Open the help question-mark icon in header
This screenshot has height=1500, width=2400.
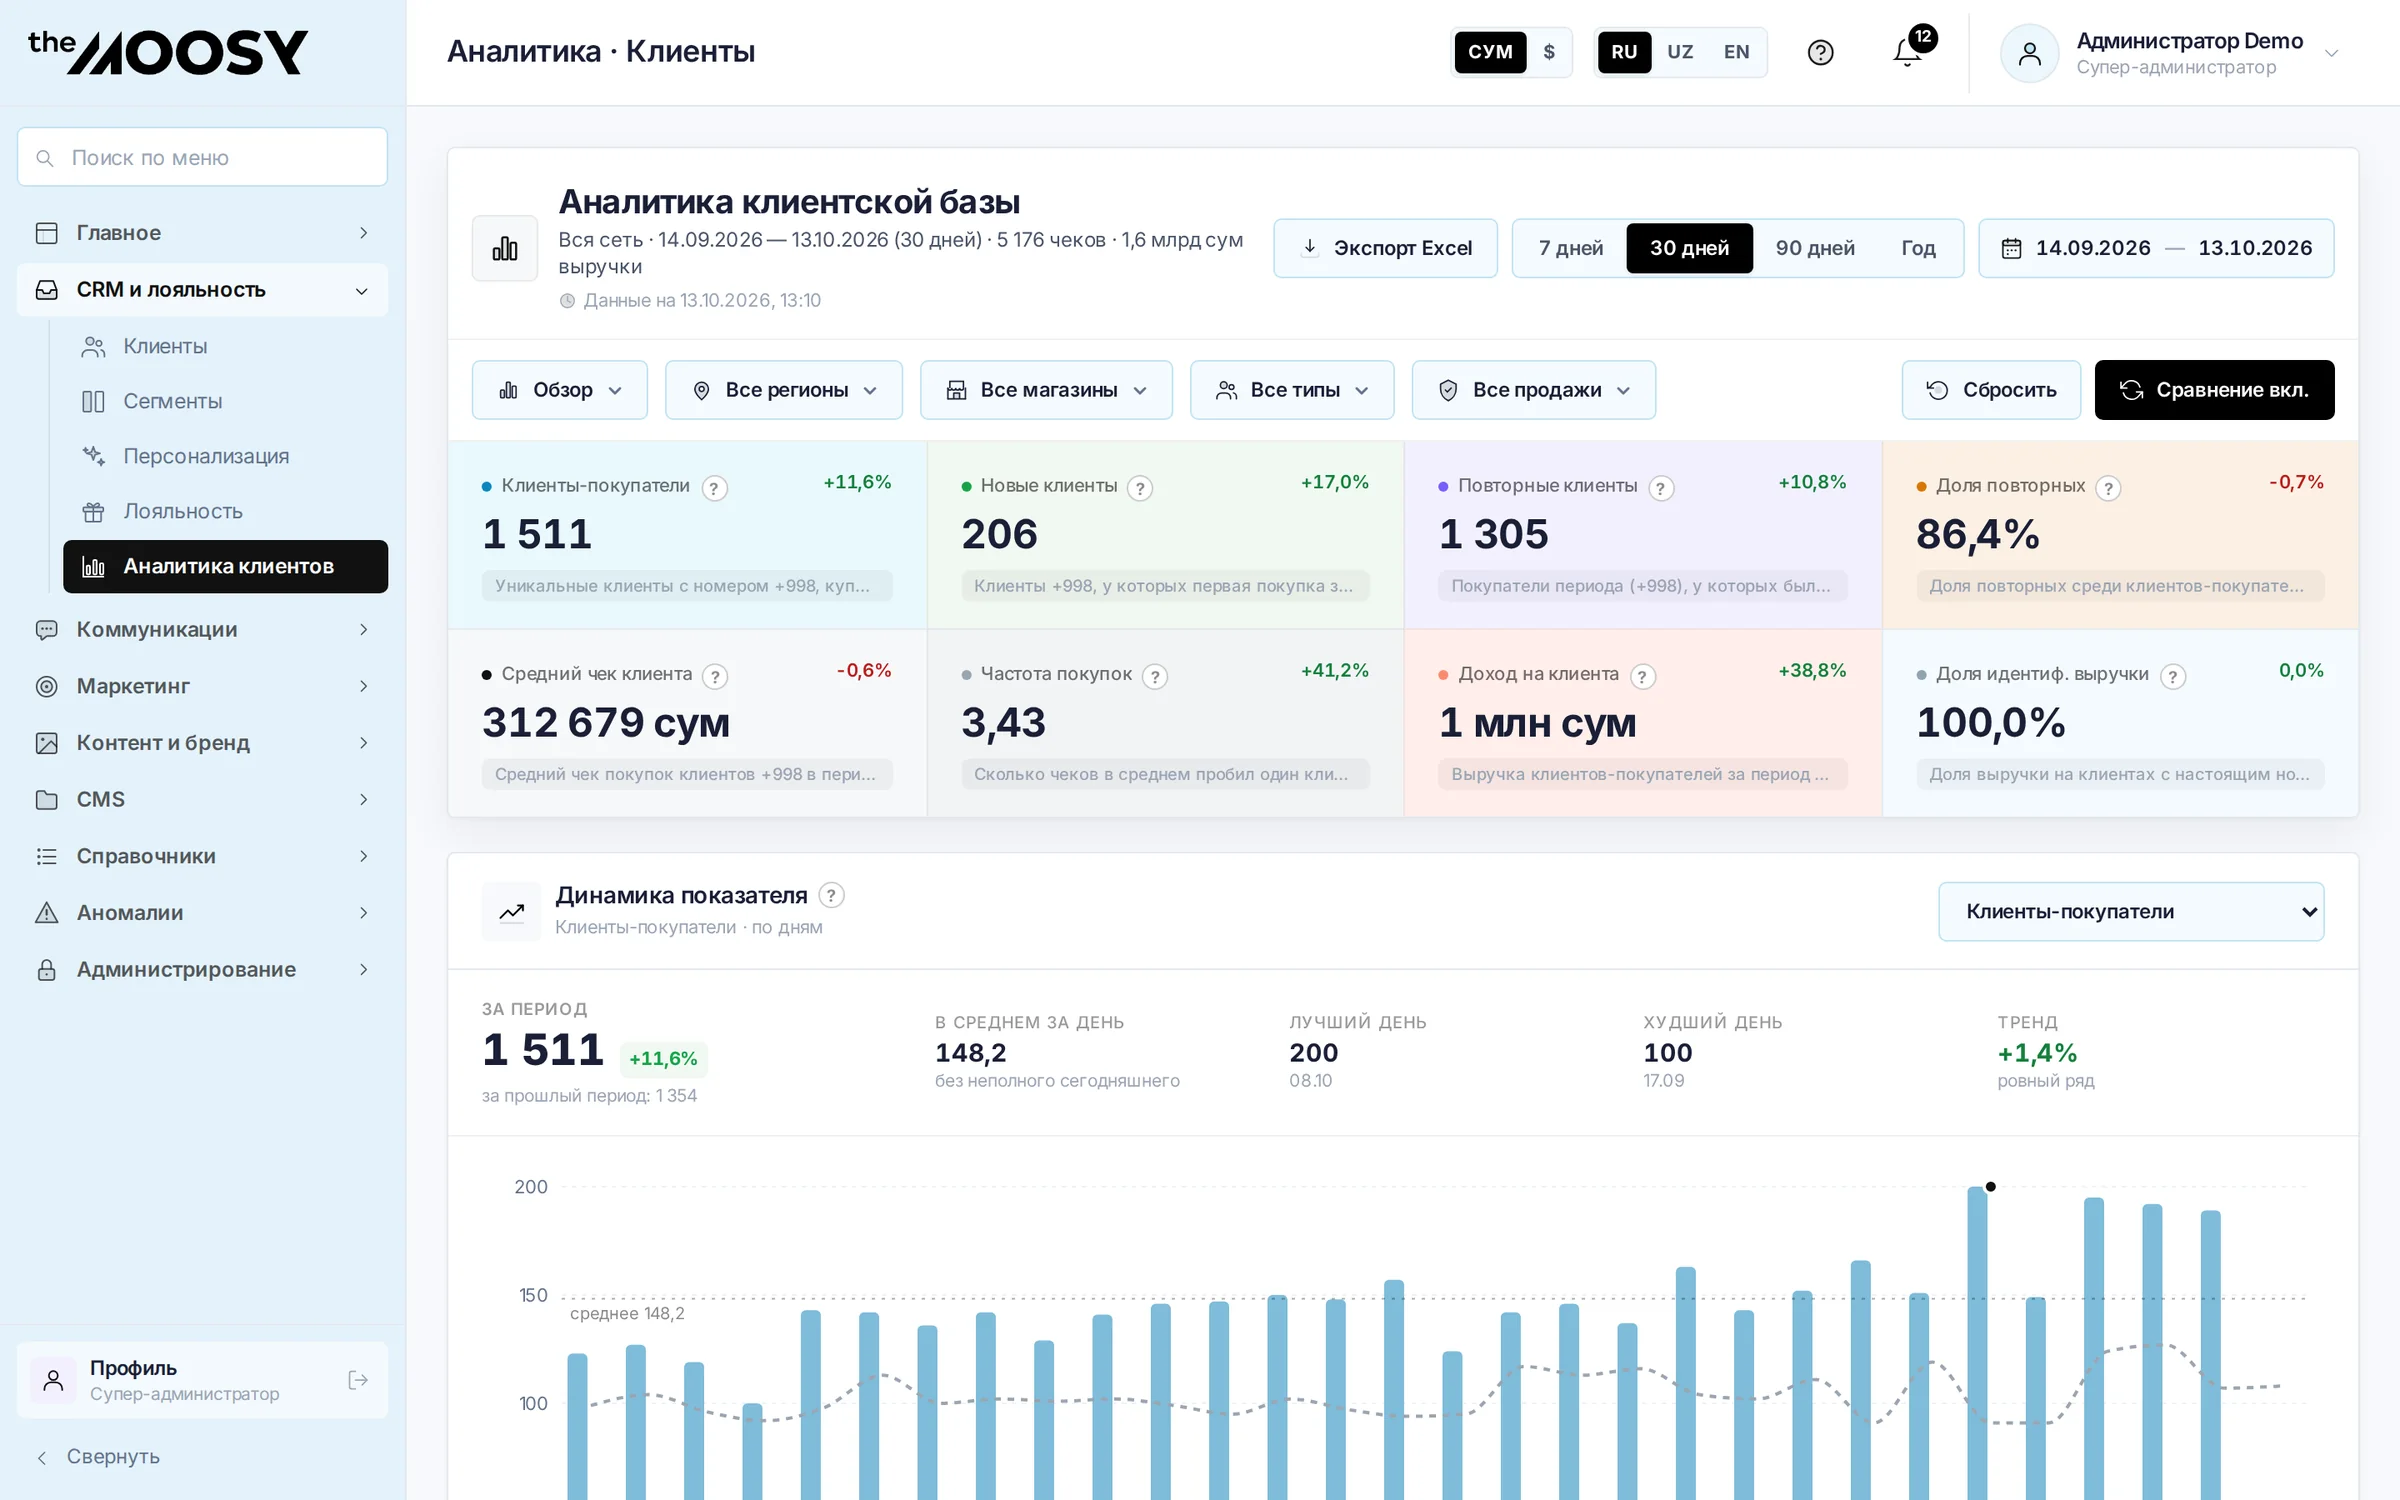coord(1820,52)
